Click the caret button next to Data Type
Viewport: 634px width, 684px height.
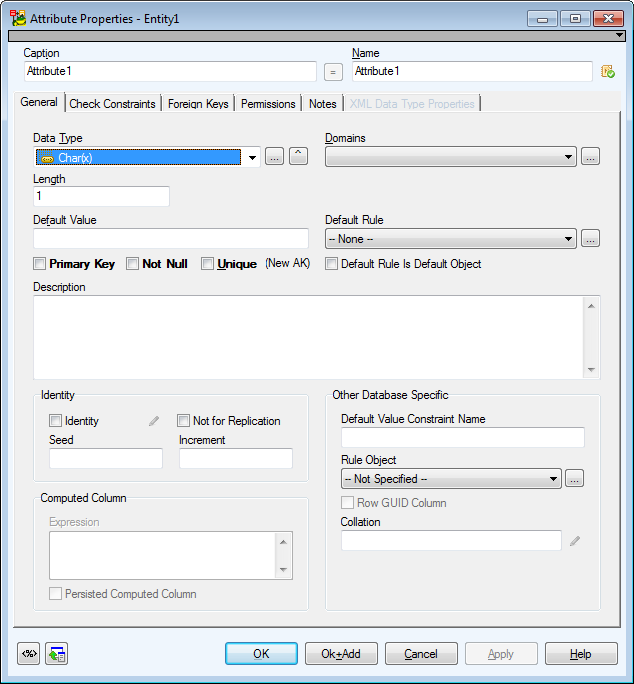pyautogui.click(x=298, y=156)
